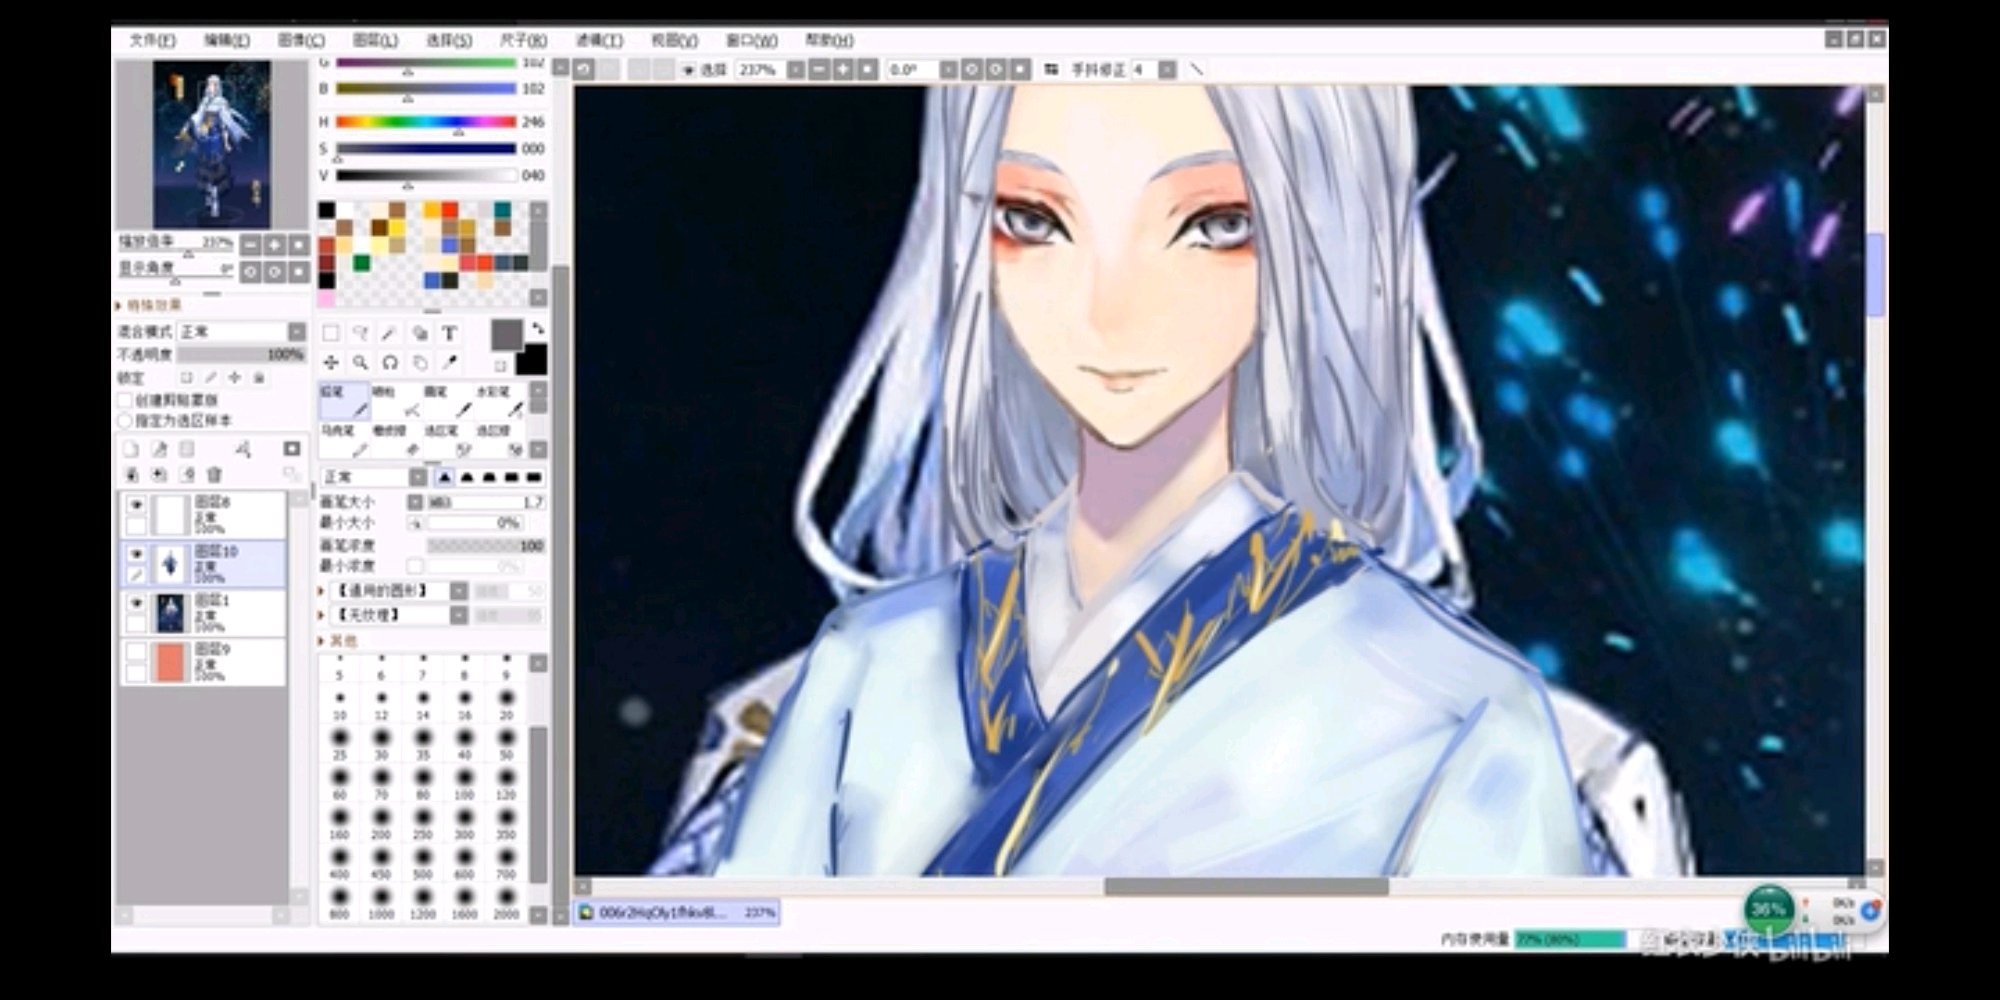This screenshot has height=1000, width=2000.
Task: Open the 图层(L) menu
Action: click(x=375, y=40)
